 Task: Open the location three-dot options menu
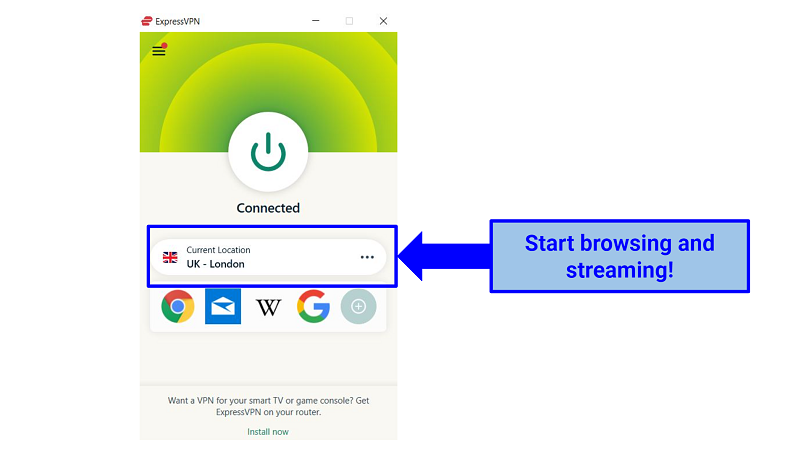click(x=367, y=257)
